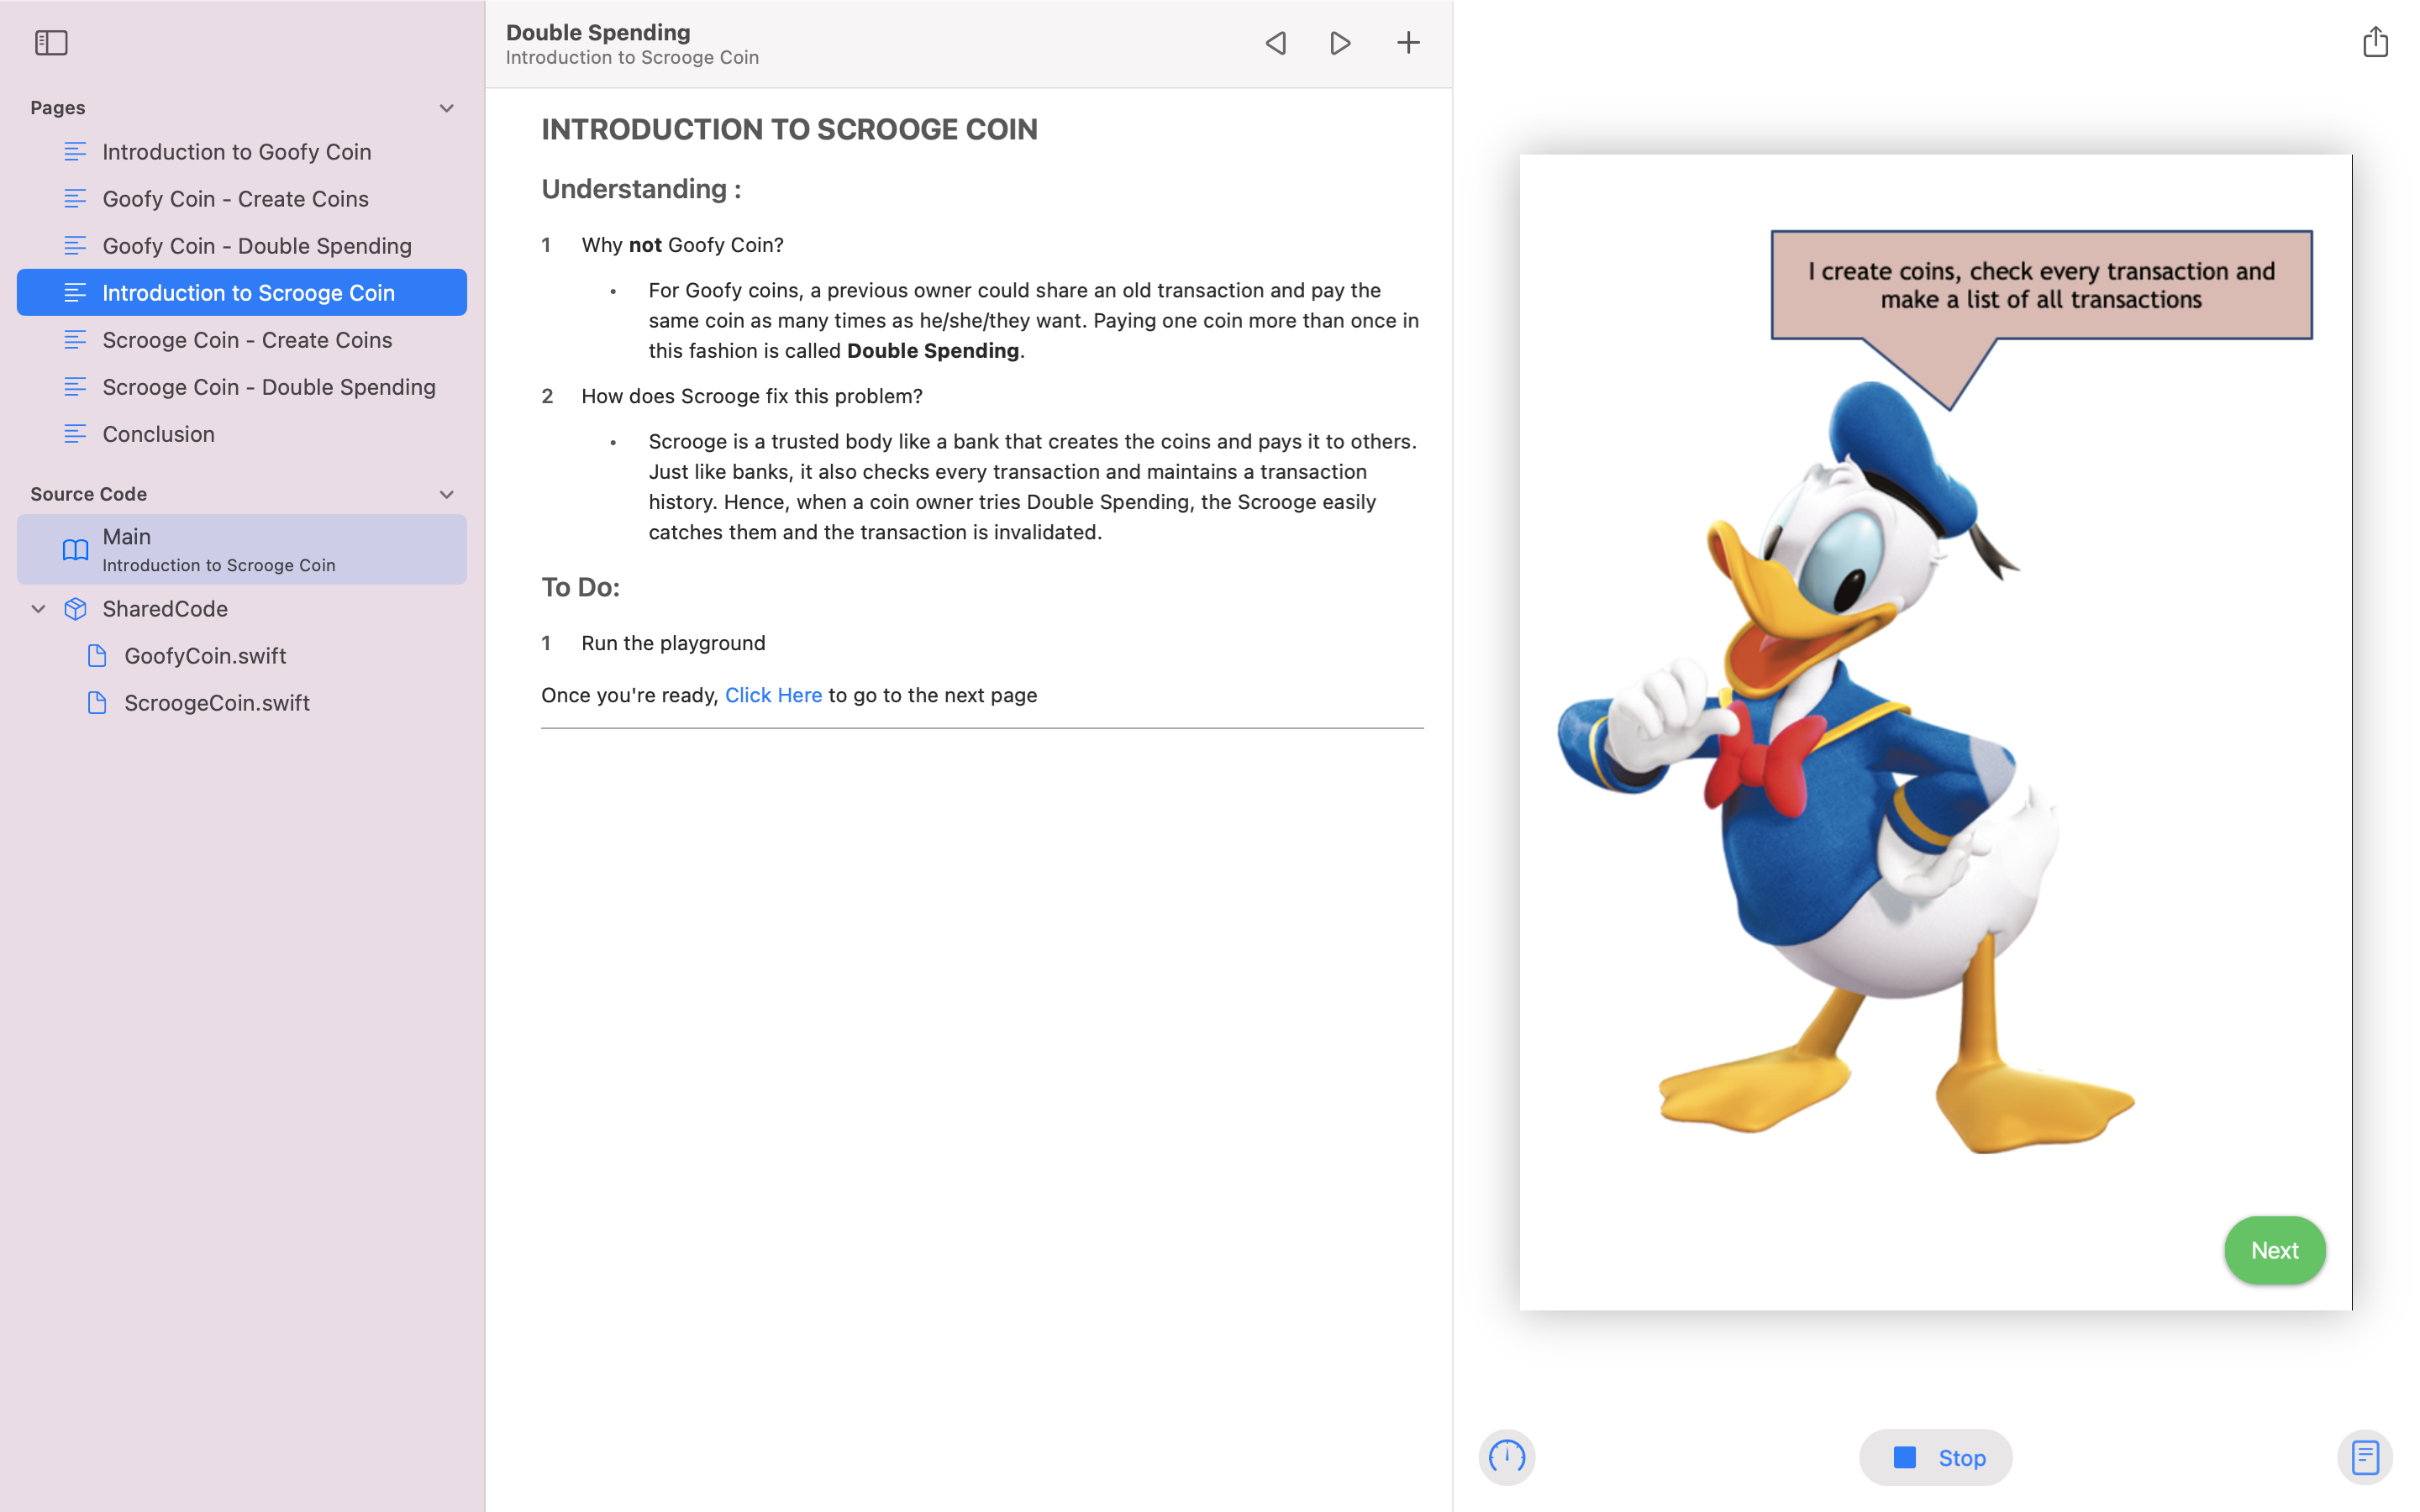Open the share icon
This screenshot has height=1512, width=2420.
[2375, 42]
